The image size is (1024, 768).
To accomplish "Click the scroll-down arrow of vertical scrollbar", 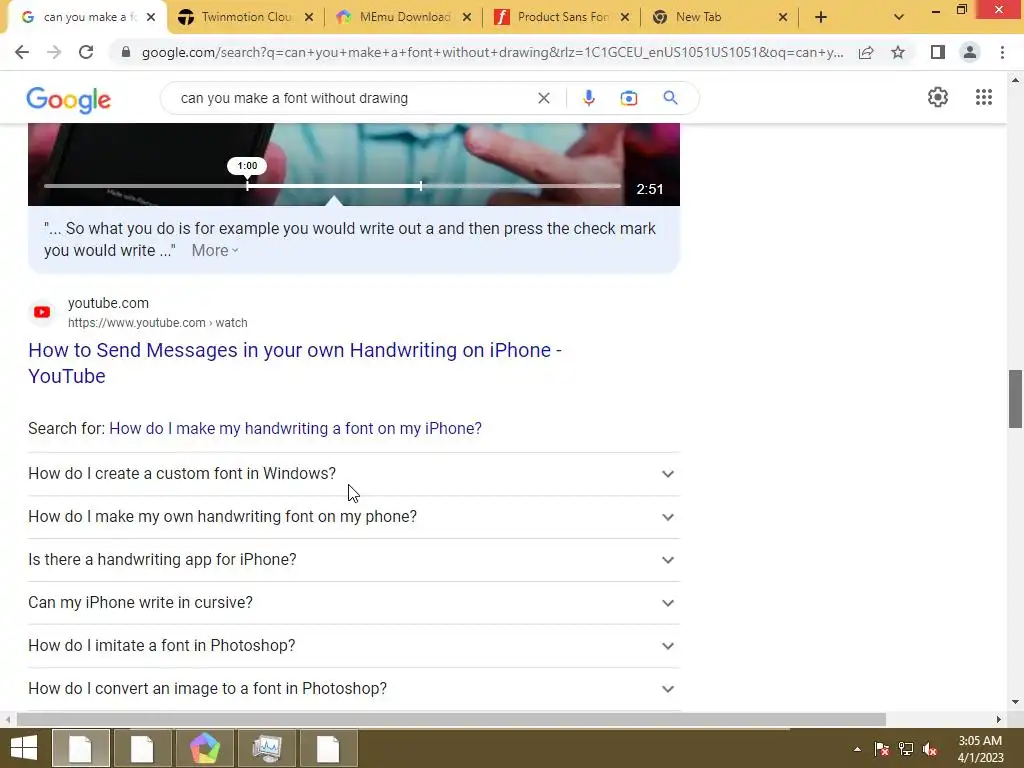I will (x=1015, y=702).
